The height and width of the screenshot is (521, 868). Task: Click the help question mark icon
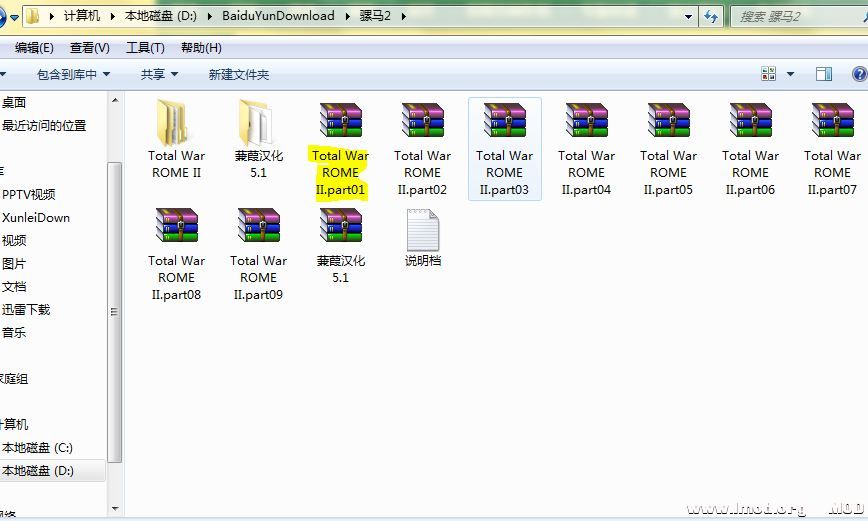pyautogui.click(x=859, y=74)
